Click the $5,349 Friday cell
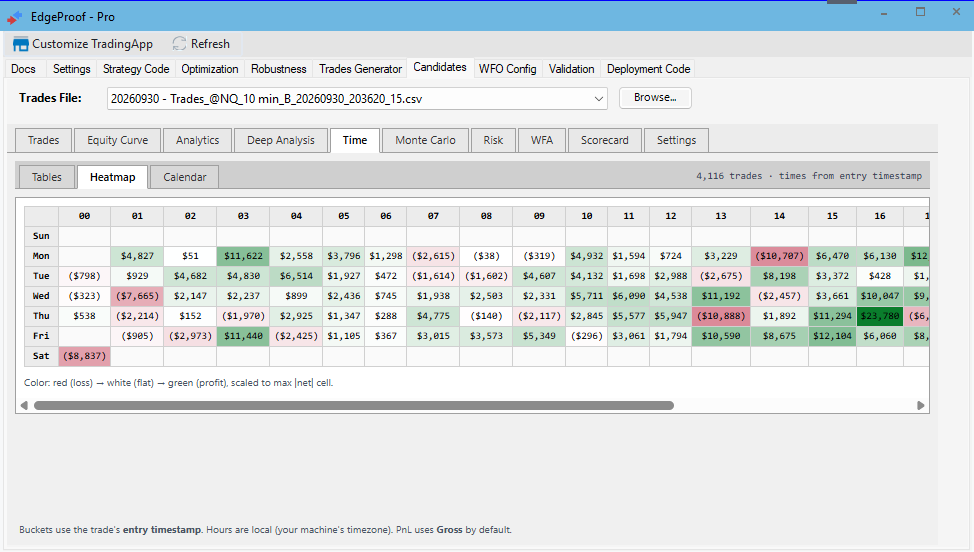This screenshot has height=552, width=974. click(x=539, y=336)
